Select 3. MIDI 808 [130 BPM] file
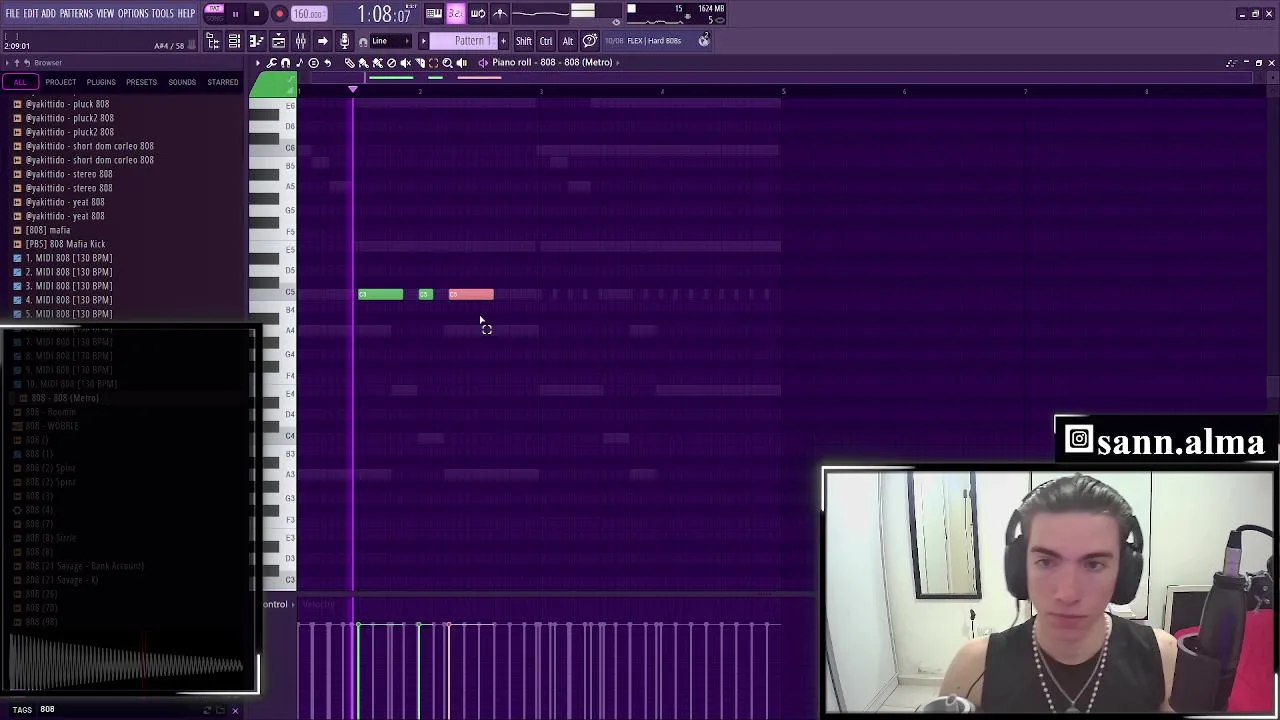 click(x=69, y=286)
